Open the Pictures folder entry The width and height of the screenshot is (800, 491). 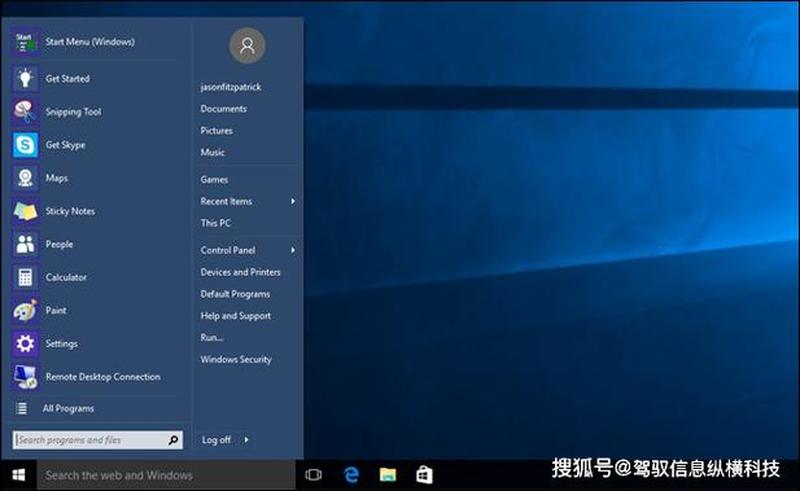[216, 131]
